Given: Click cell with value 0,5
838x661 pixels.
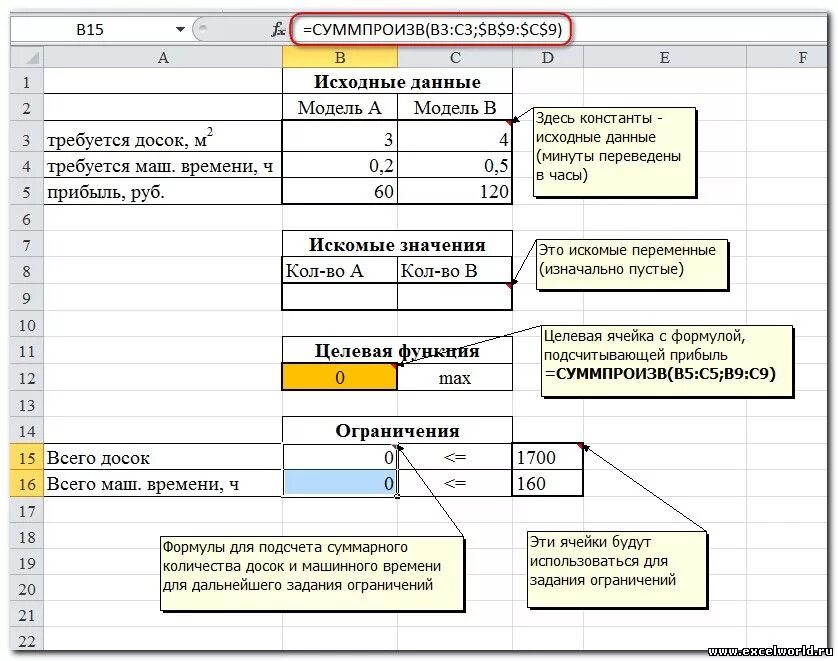Looking at the screenshot, I should [455, 166].
